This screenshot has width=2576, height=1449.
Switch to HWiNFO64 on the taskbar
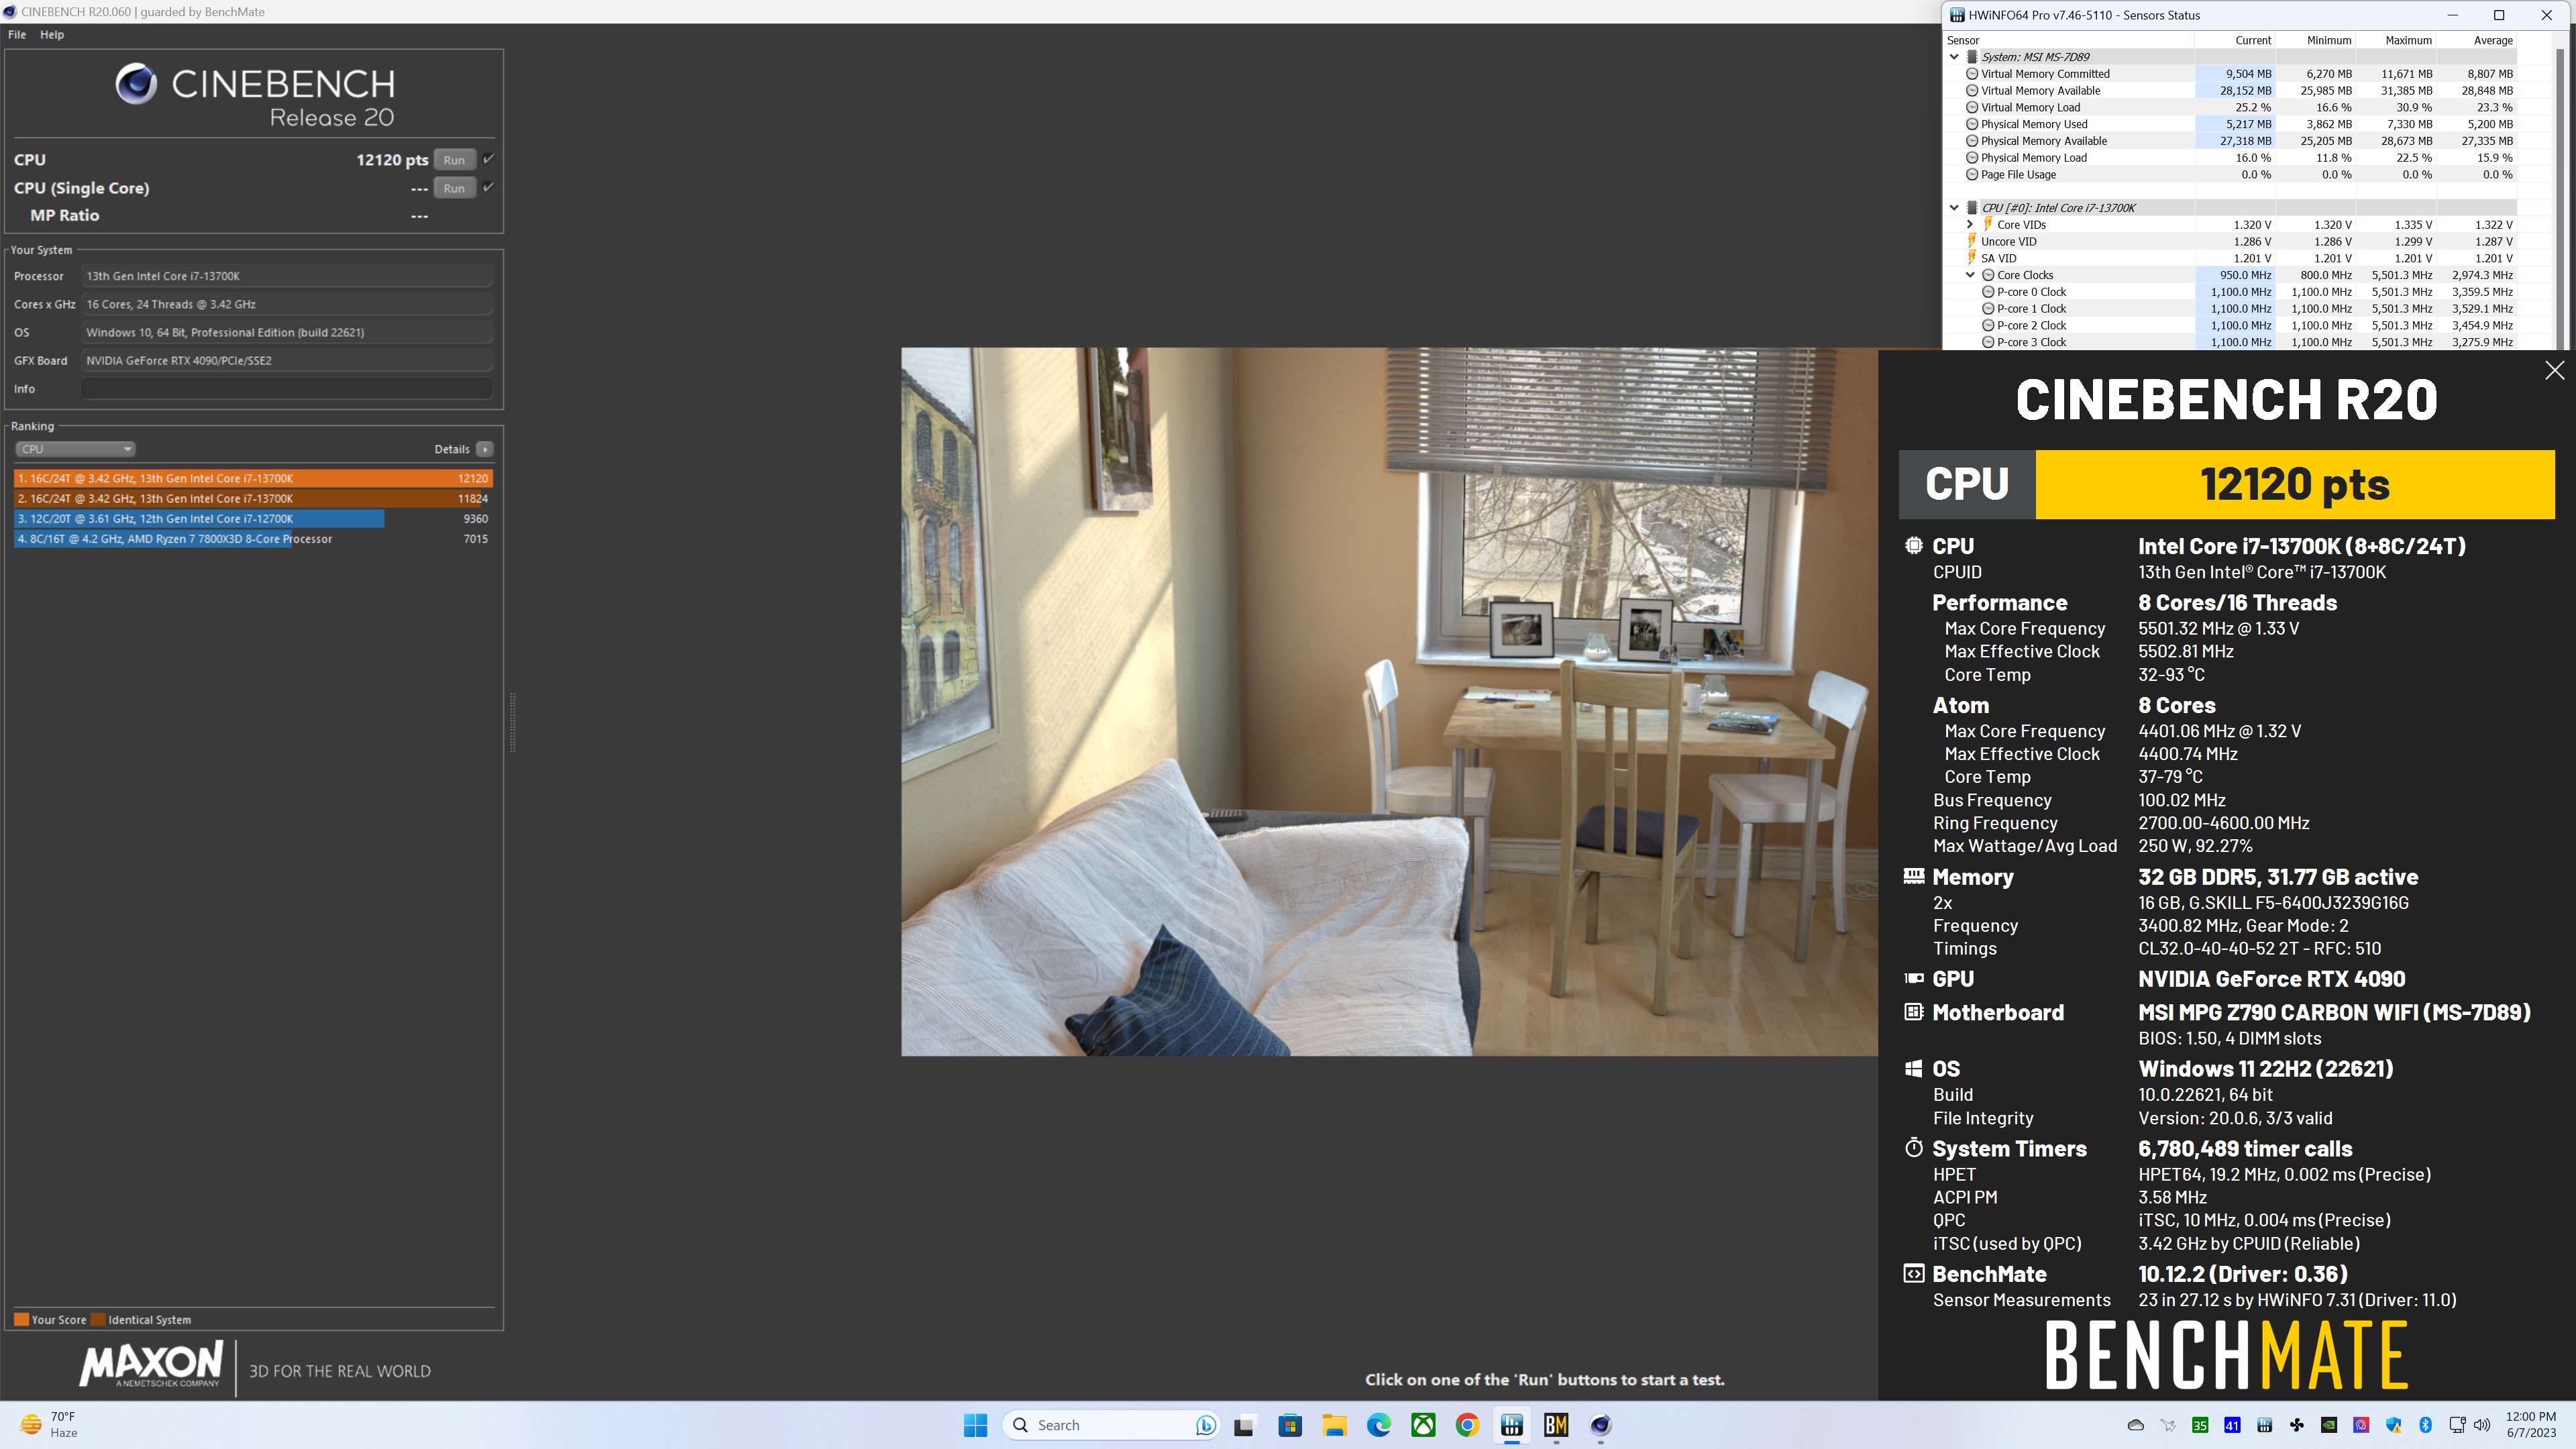(x=1512, y=1425)
